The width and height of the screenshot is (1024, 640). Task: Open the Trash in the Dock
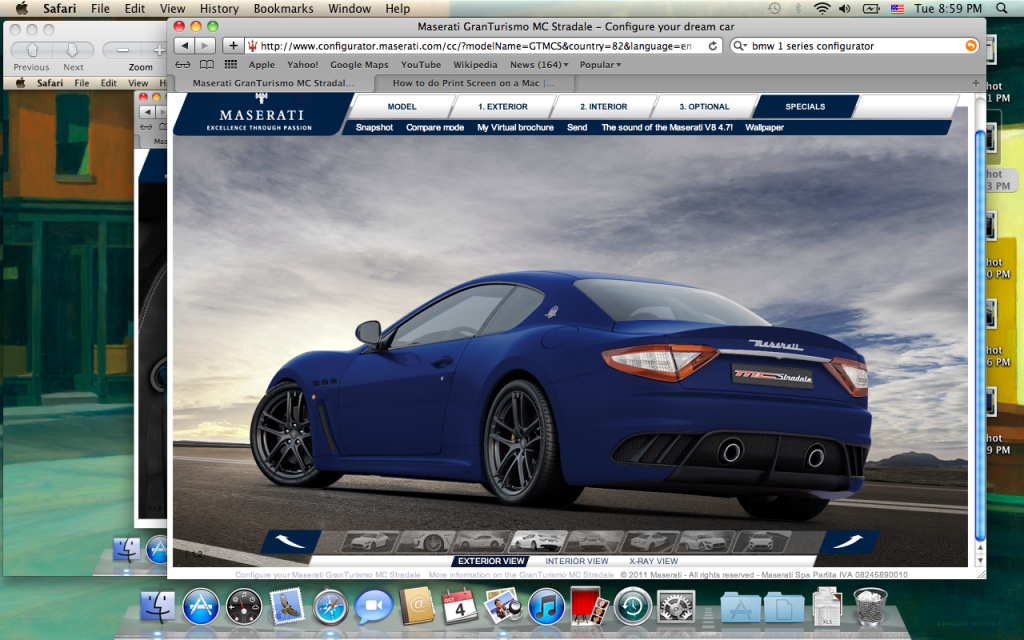tap(871, 606)
